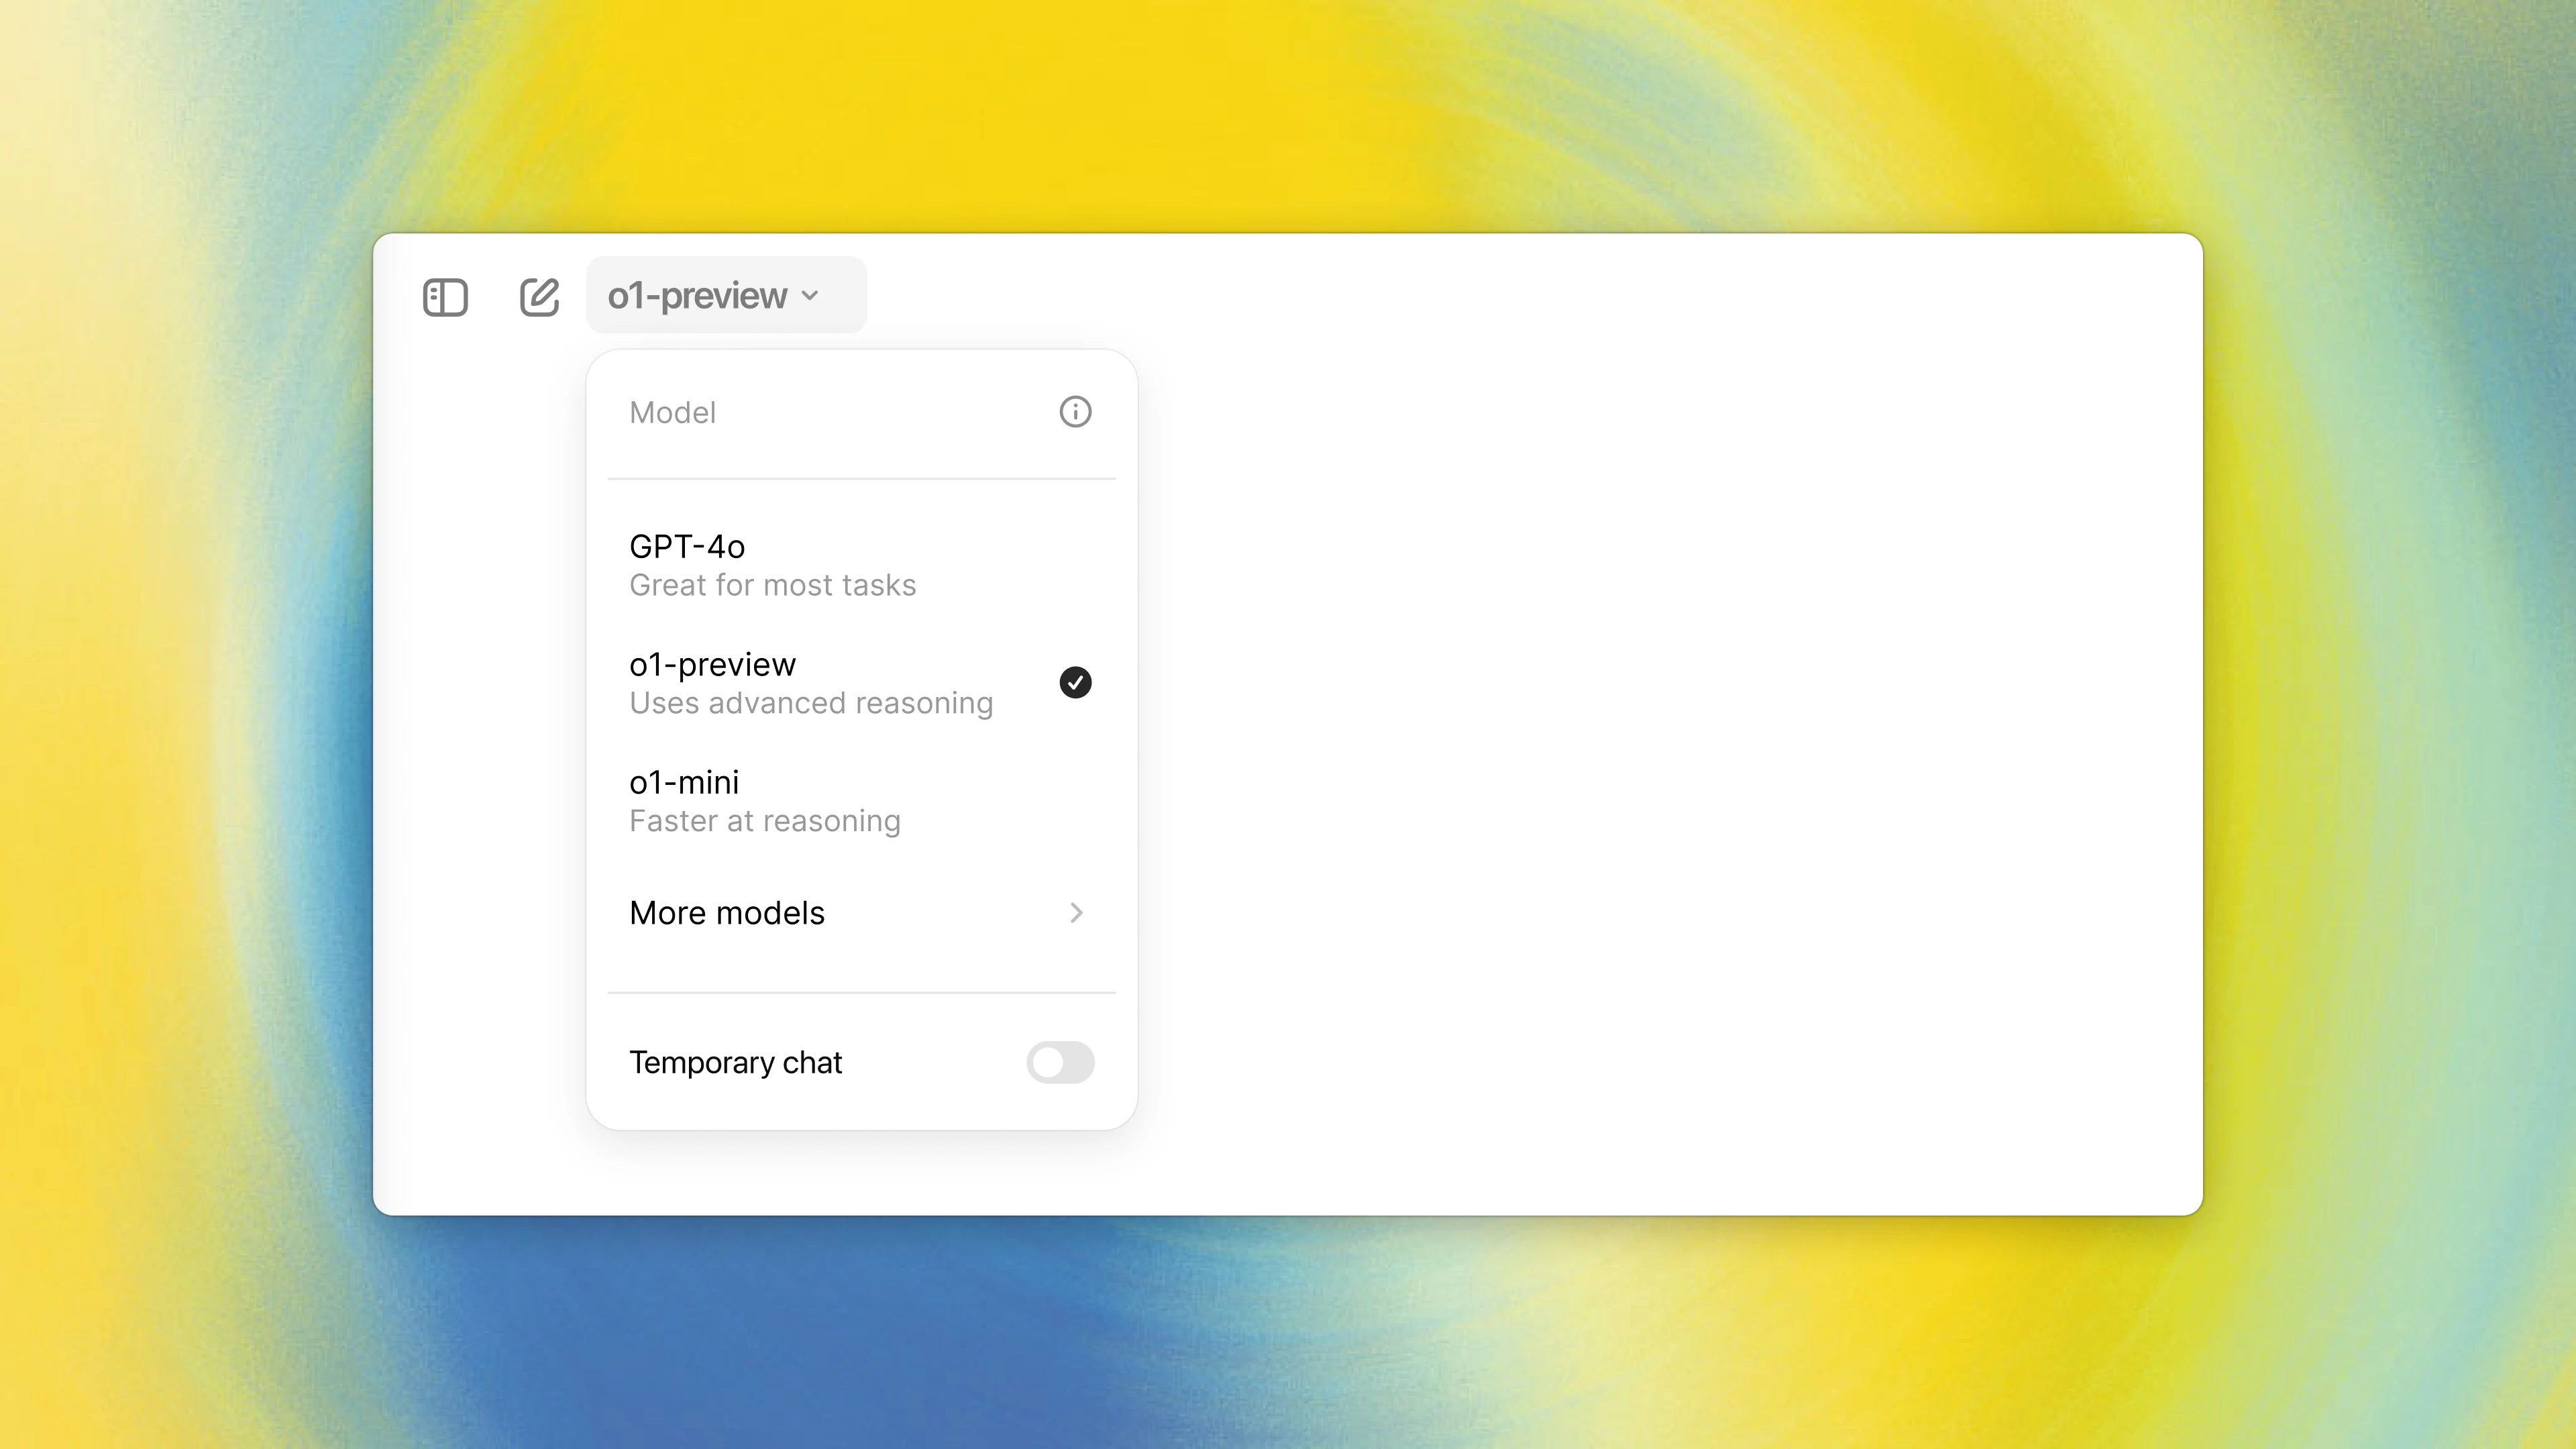Select o1-preview model option
This screenshot has height=1449, width=2576.
point(861,681)
